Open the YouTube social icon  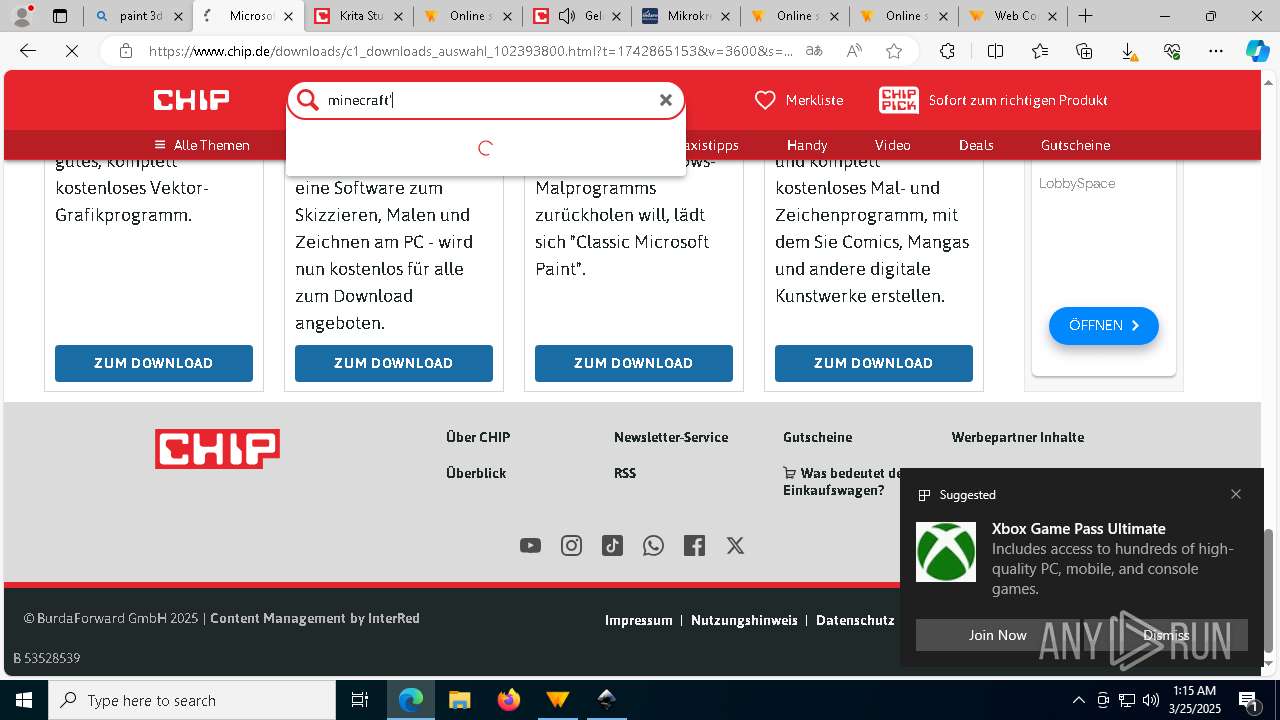pos(530,545)
